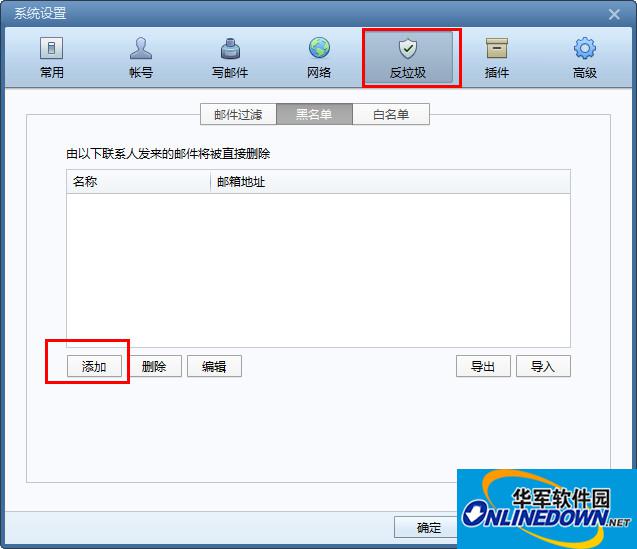Open the 写邮件 ink bottle icon
The image size is (637, 549).
coord(230,48)
